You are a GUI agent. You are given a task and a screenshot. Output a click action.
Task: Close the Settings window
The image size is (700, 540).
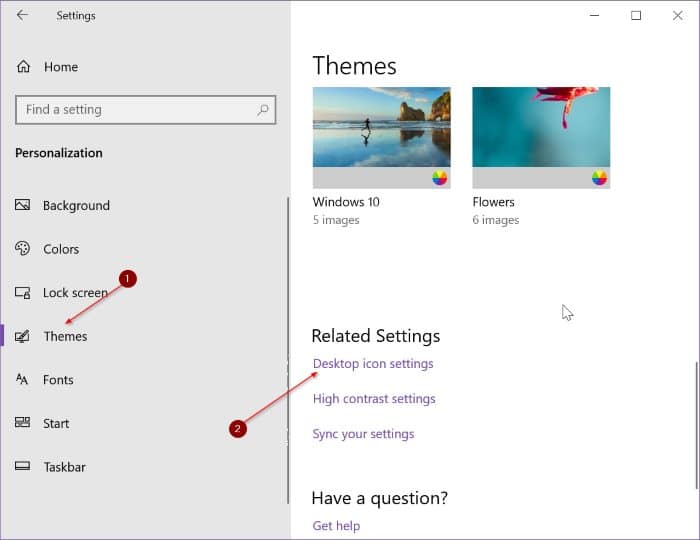[677, 16]
